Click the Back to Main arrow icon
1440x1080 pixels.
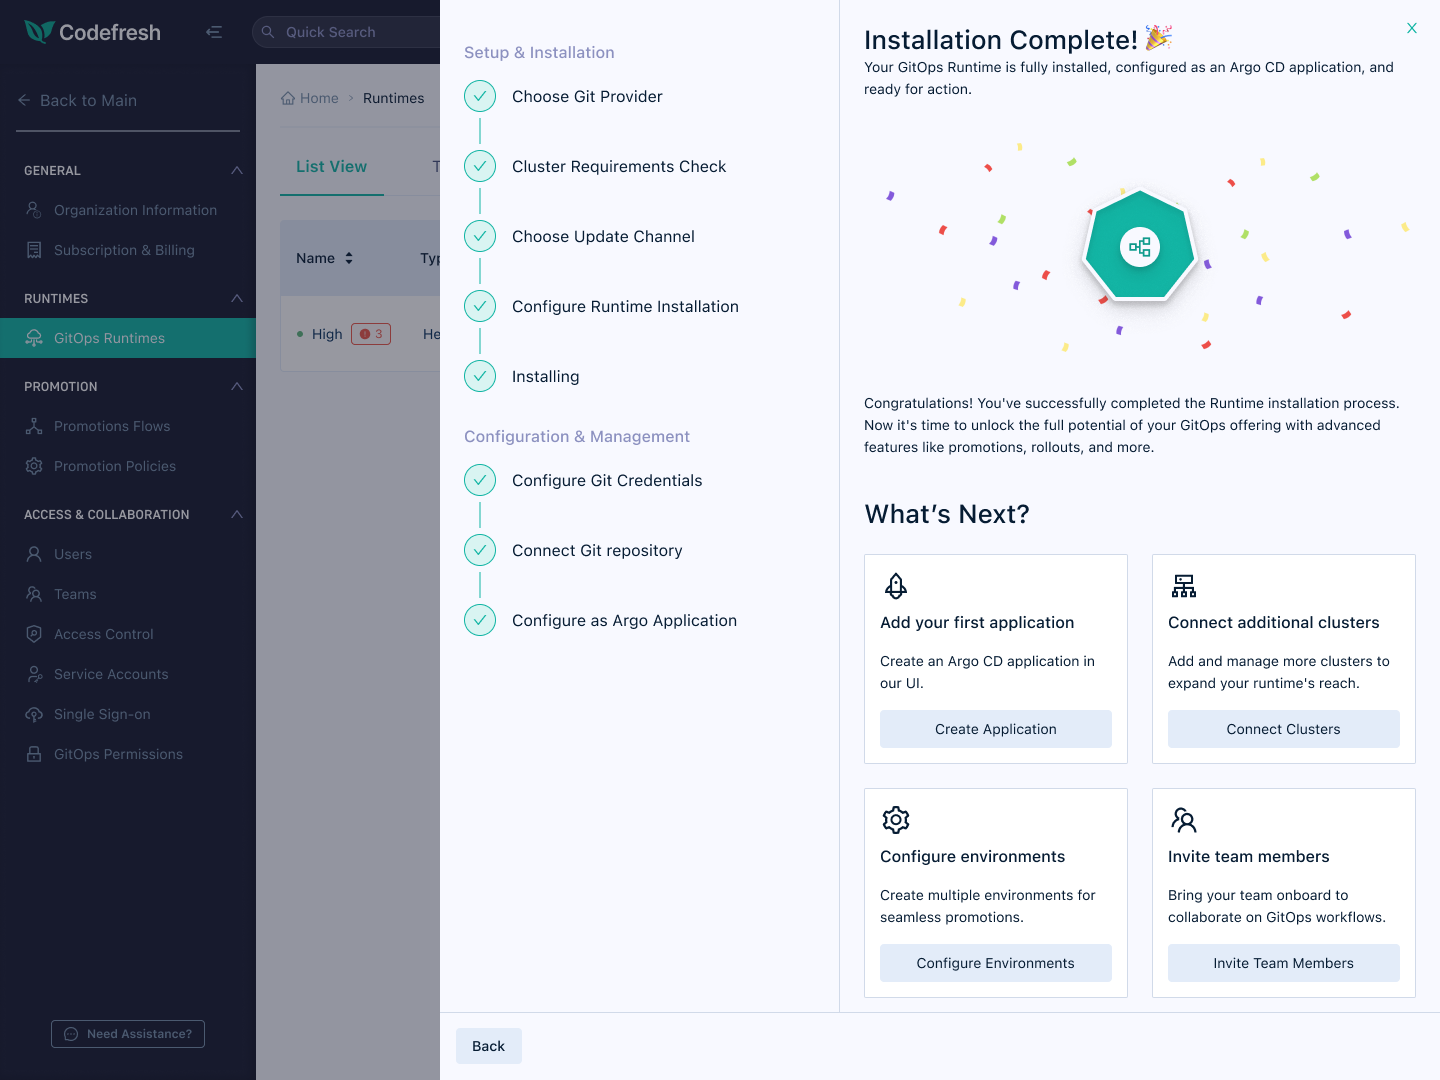24,100
